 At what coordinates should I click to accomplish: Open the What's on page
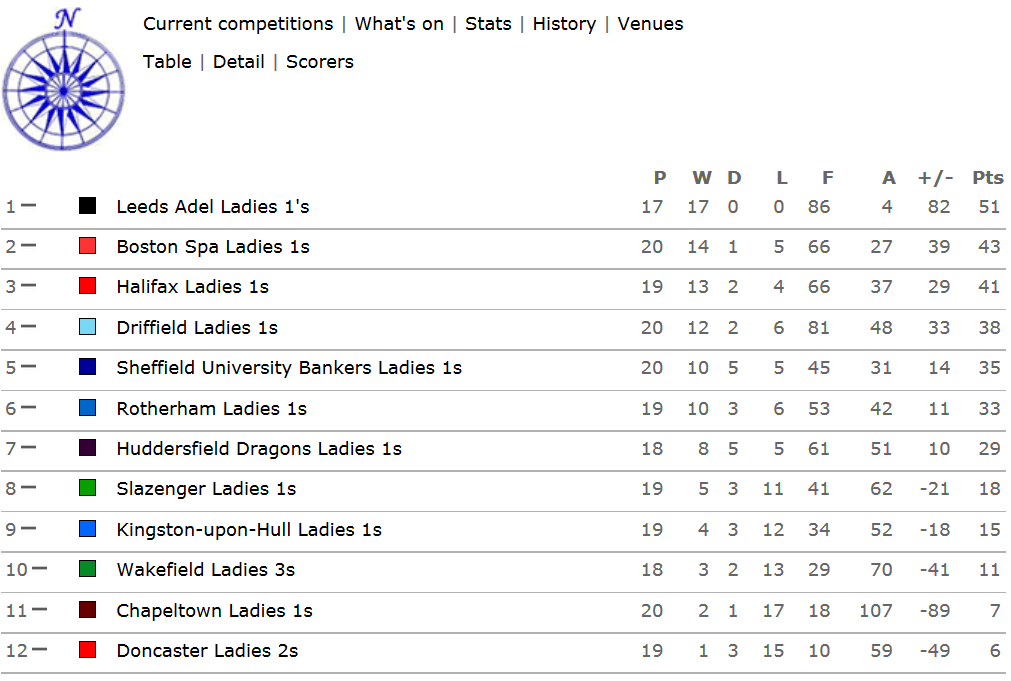pos(399,24)
